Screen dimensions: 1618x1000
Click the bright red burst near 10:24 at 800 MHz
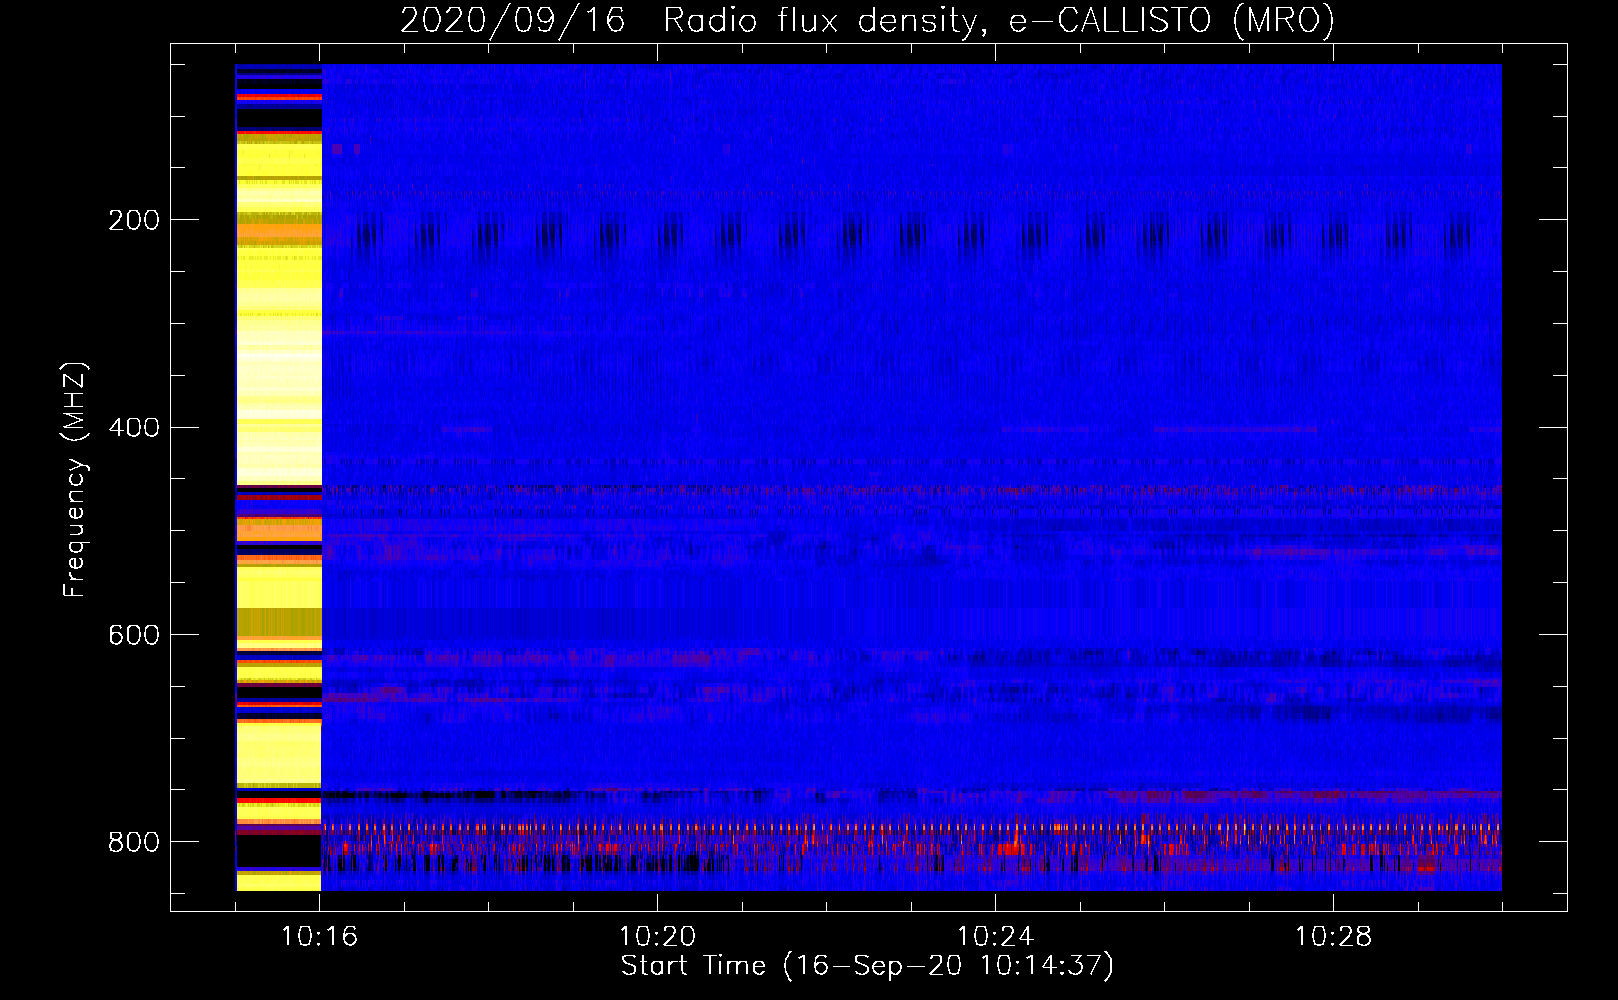[x=1012, y=847]
